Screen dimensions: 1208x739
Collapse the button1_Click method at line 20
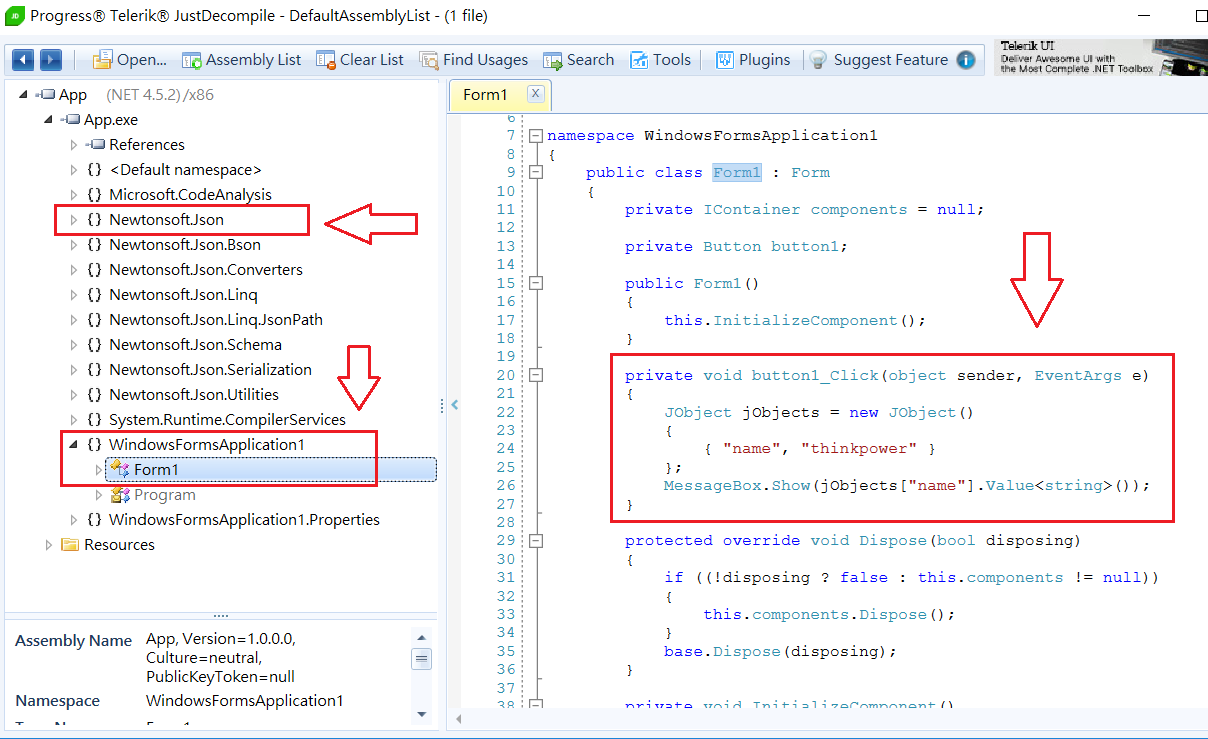536,375
